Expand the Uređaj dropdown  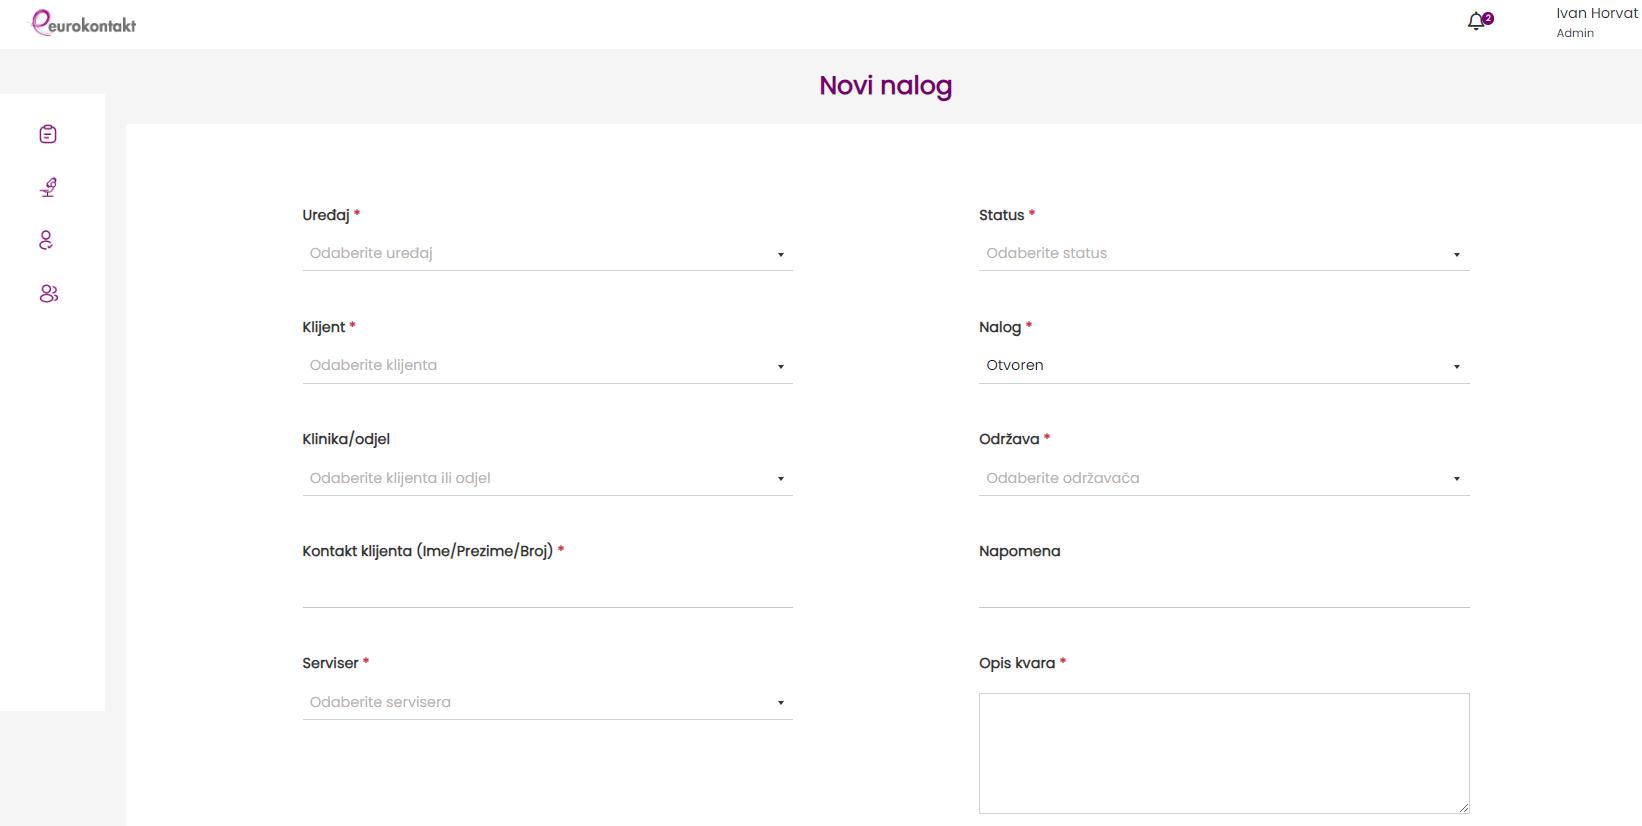[547, 254]
